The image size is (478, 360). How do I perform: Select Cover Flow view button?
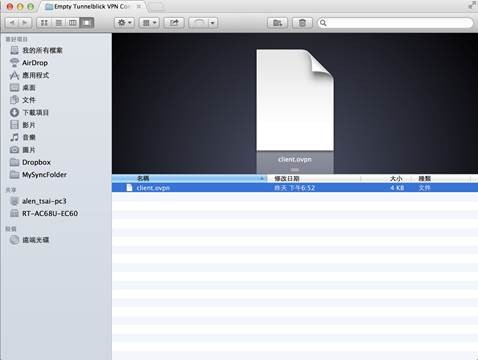click(87, 23)
